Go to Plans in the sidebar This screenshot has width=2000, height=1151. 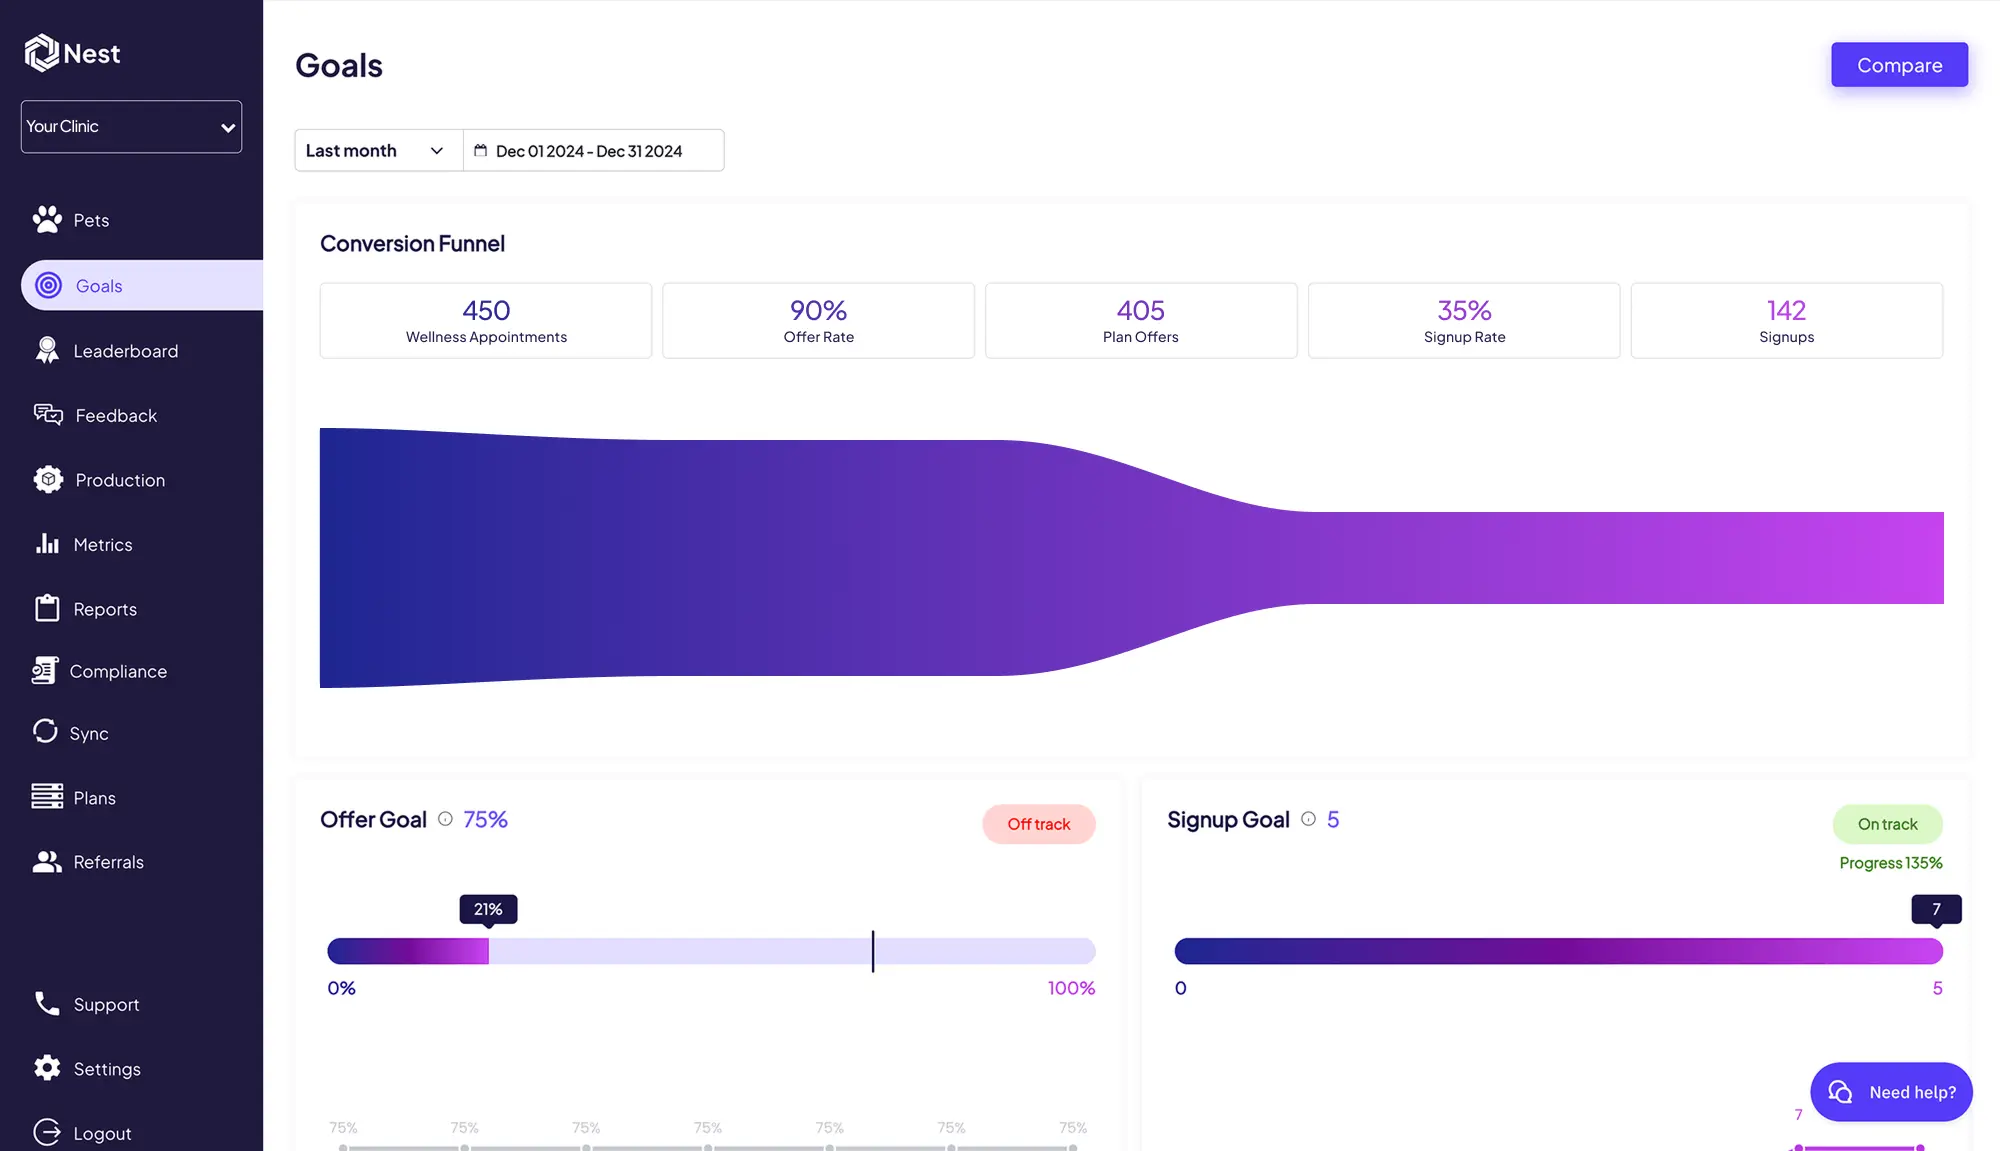pos(94,798)
